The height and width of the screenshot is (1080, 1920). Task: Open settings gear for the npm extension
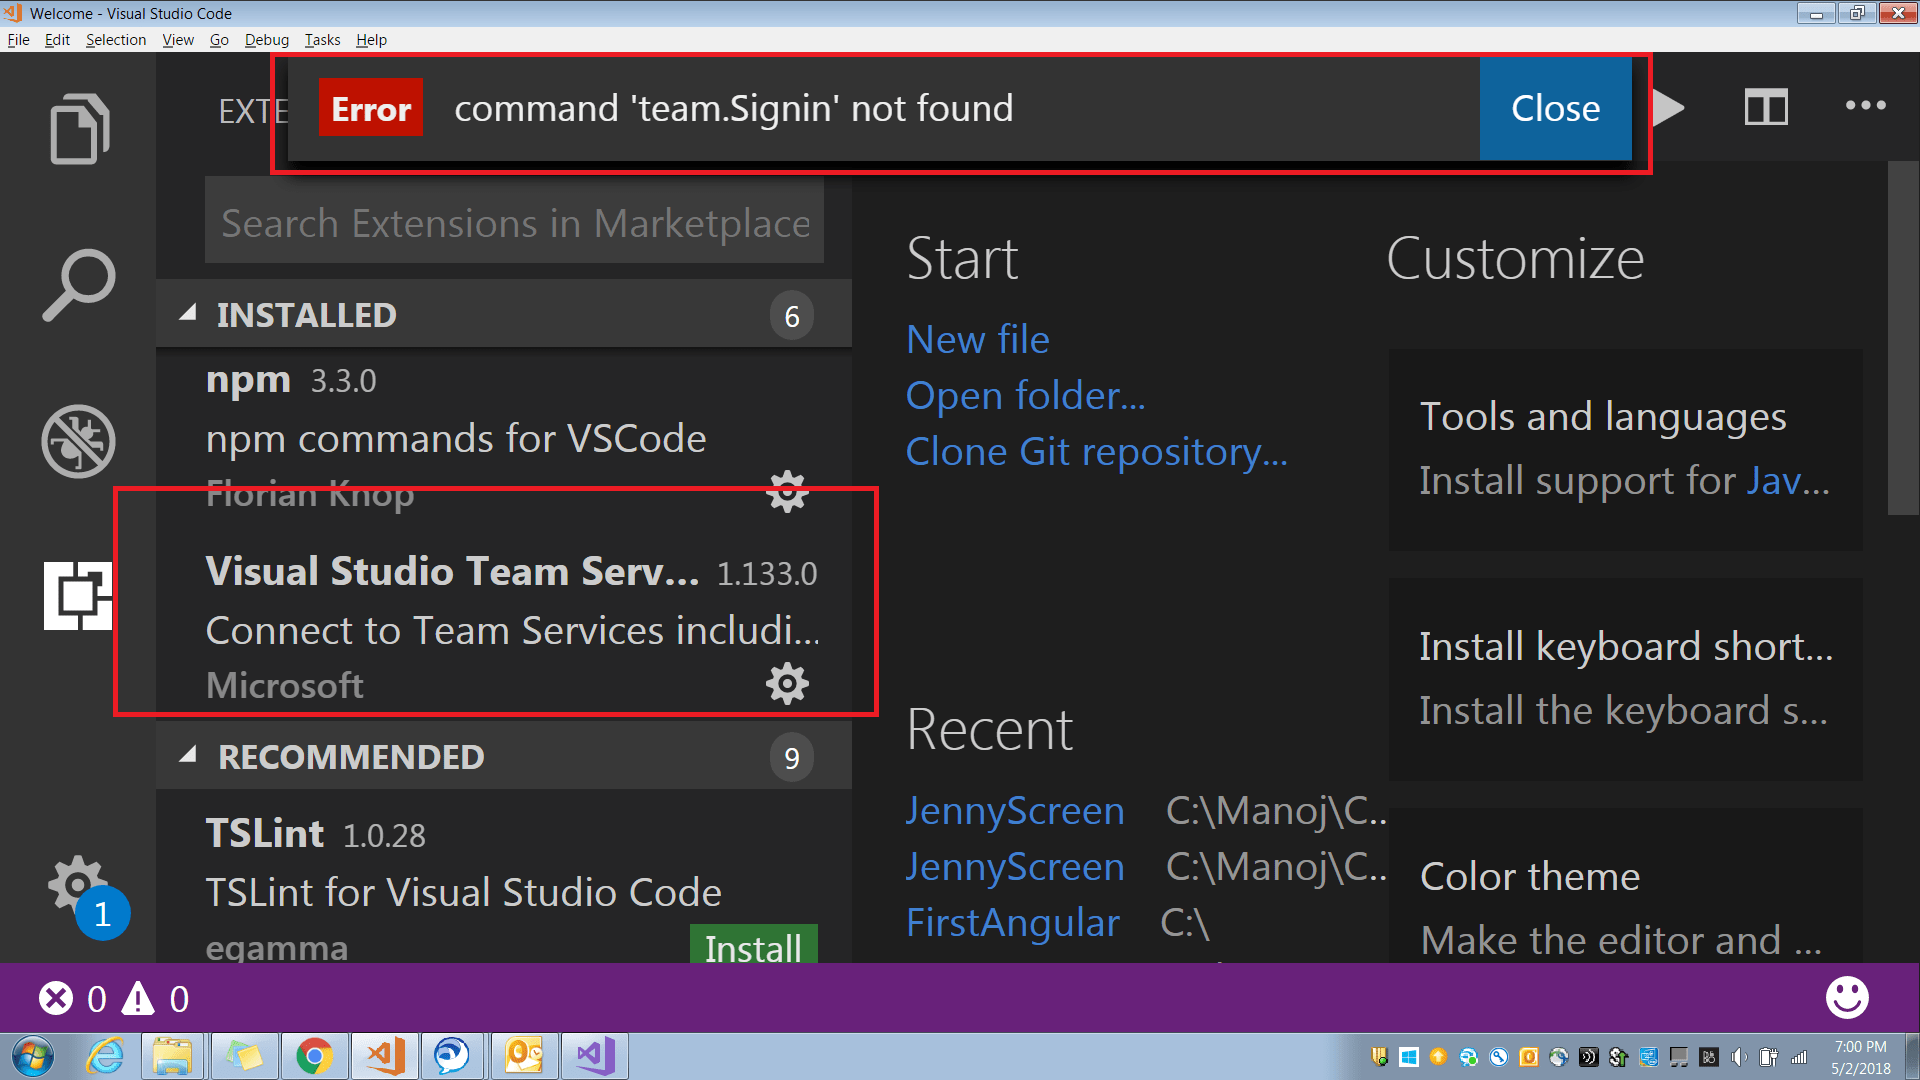[x=787, y=491]
